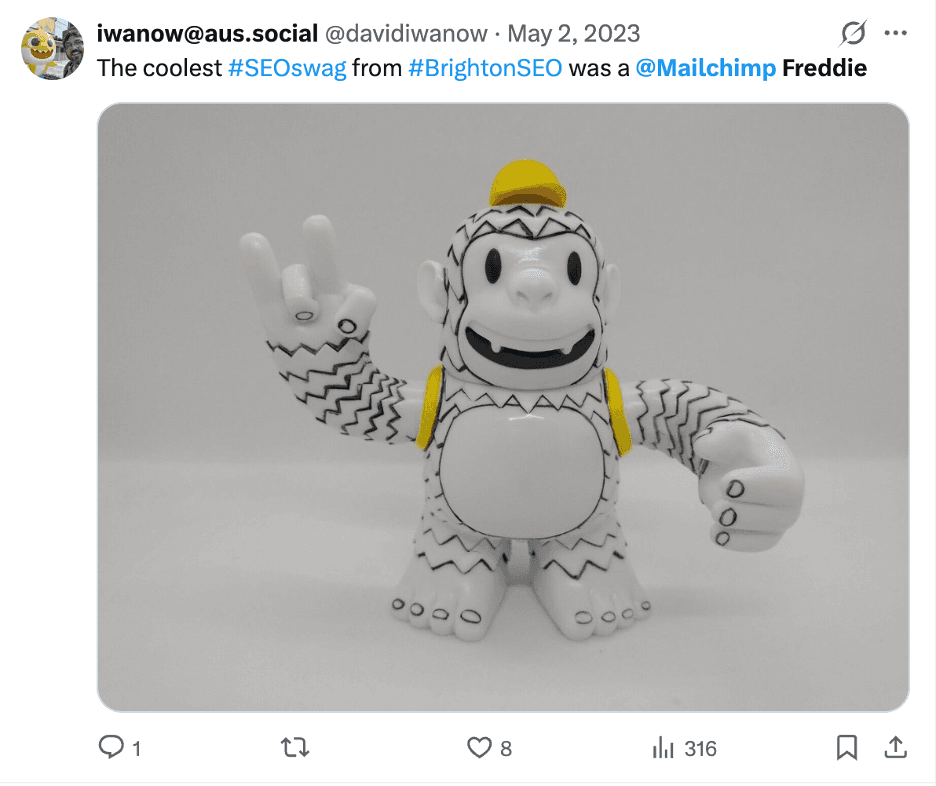This screenshot has width=936, height=786.
Task: Click the ellipsis for tweet actions
Action: (x=897, y=33)
